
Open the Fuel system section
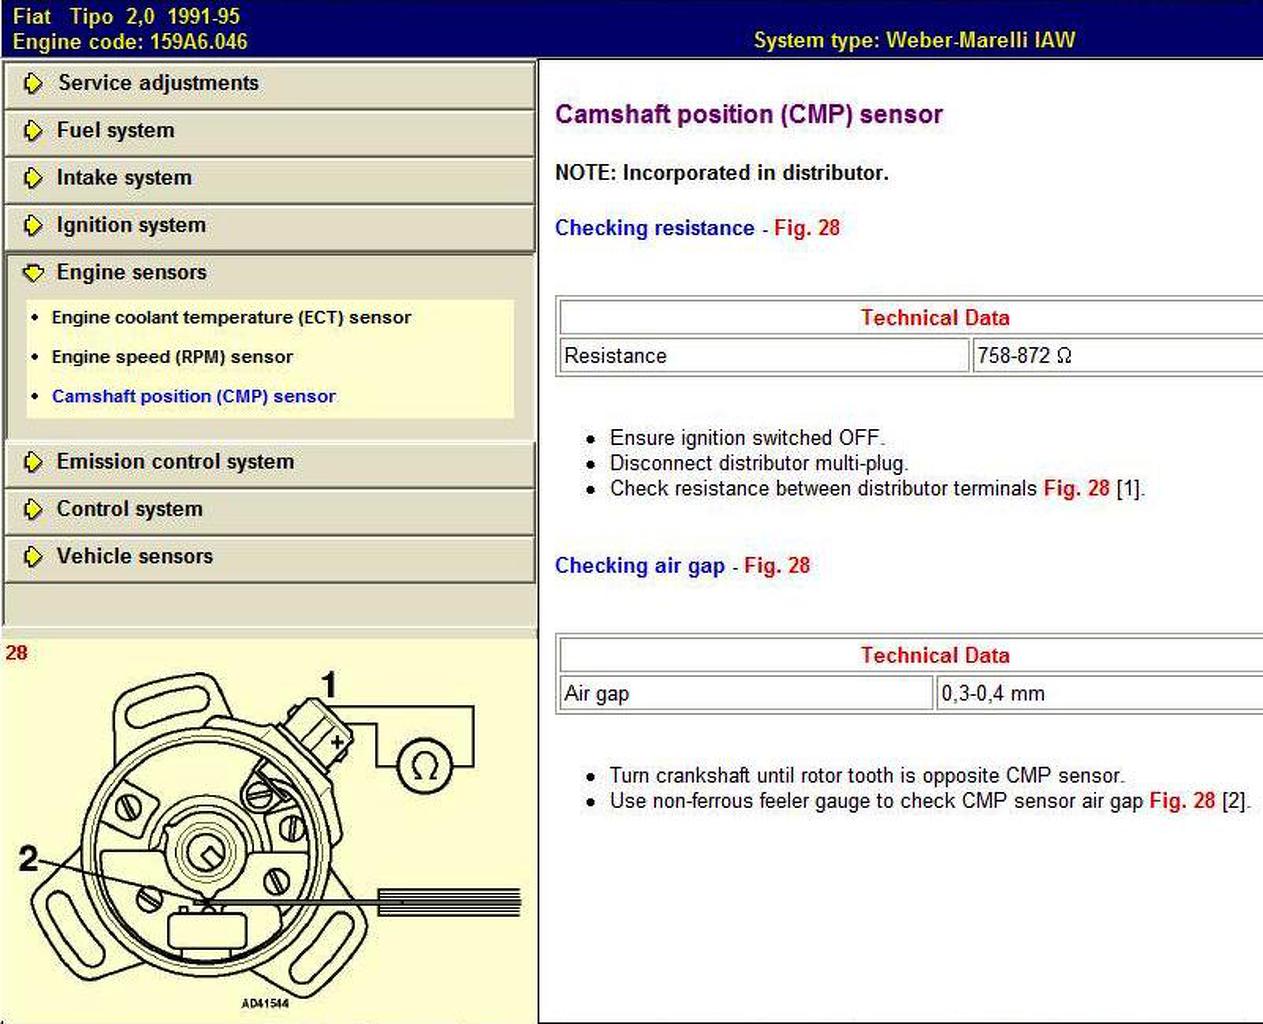click(269, 131)
